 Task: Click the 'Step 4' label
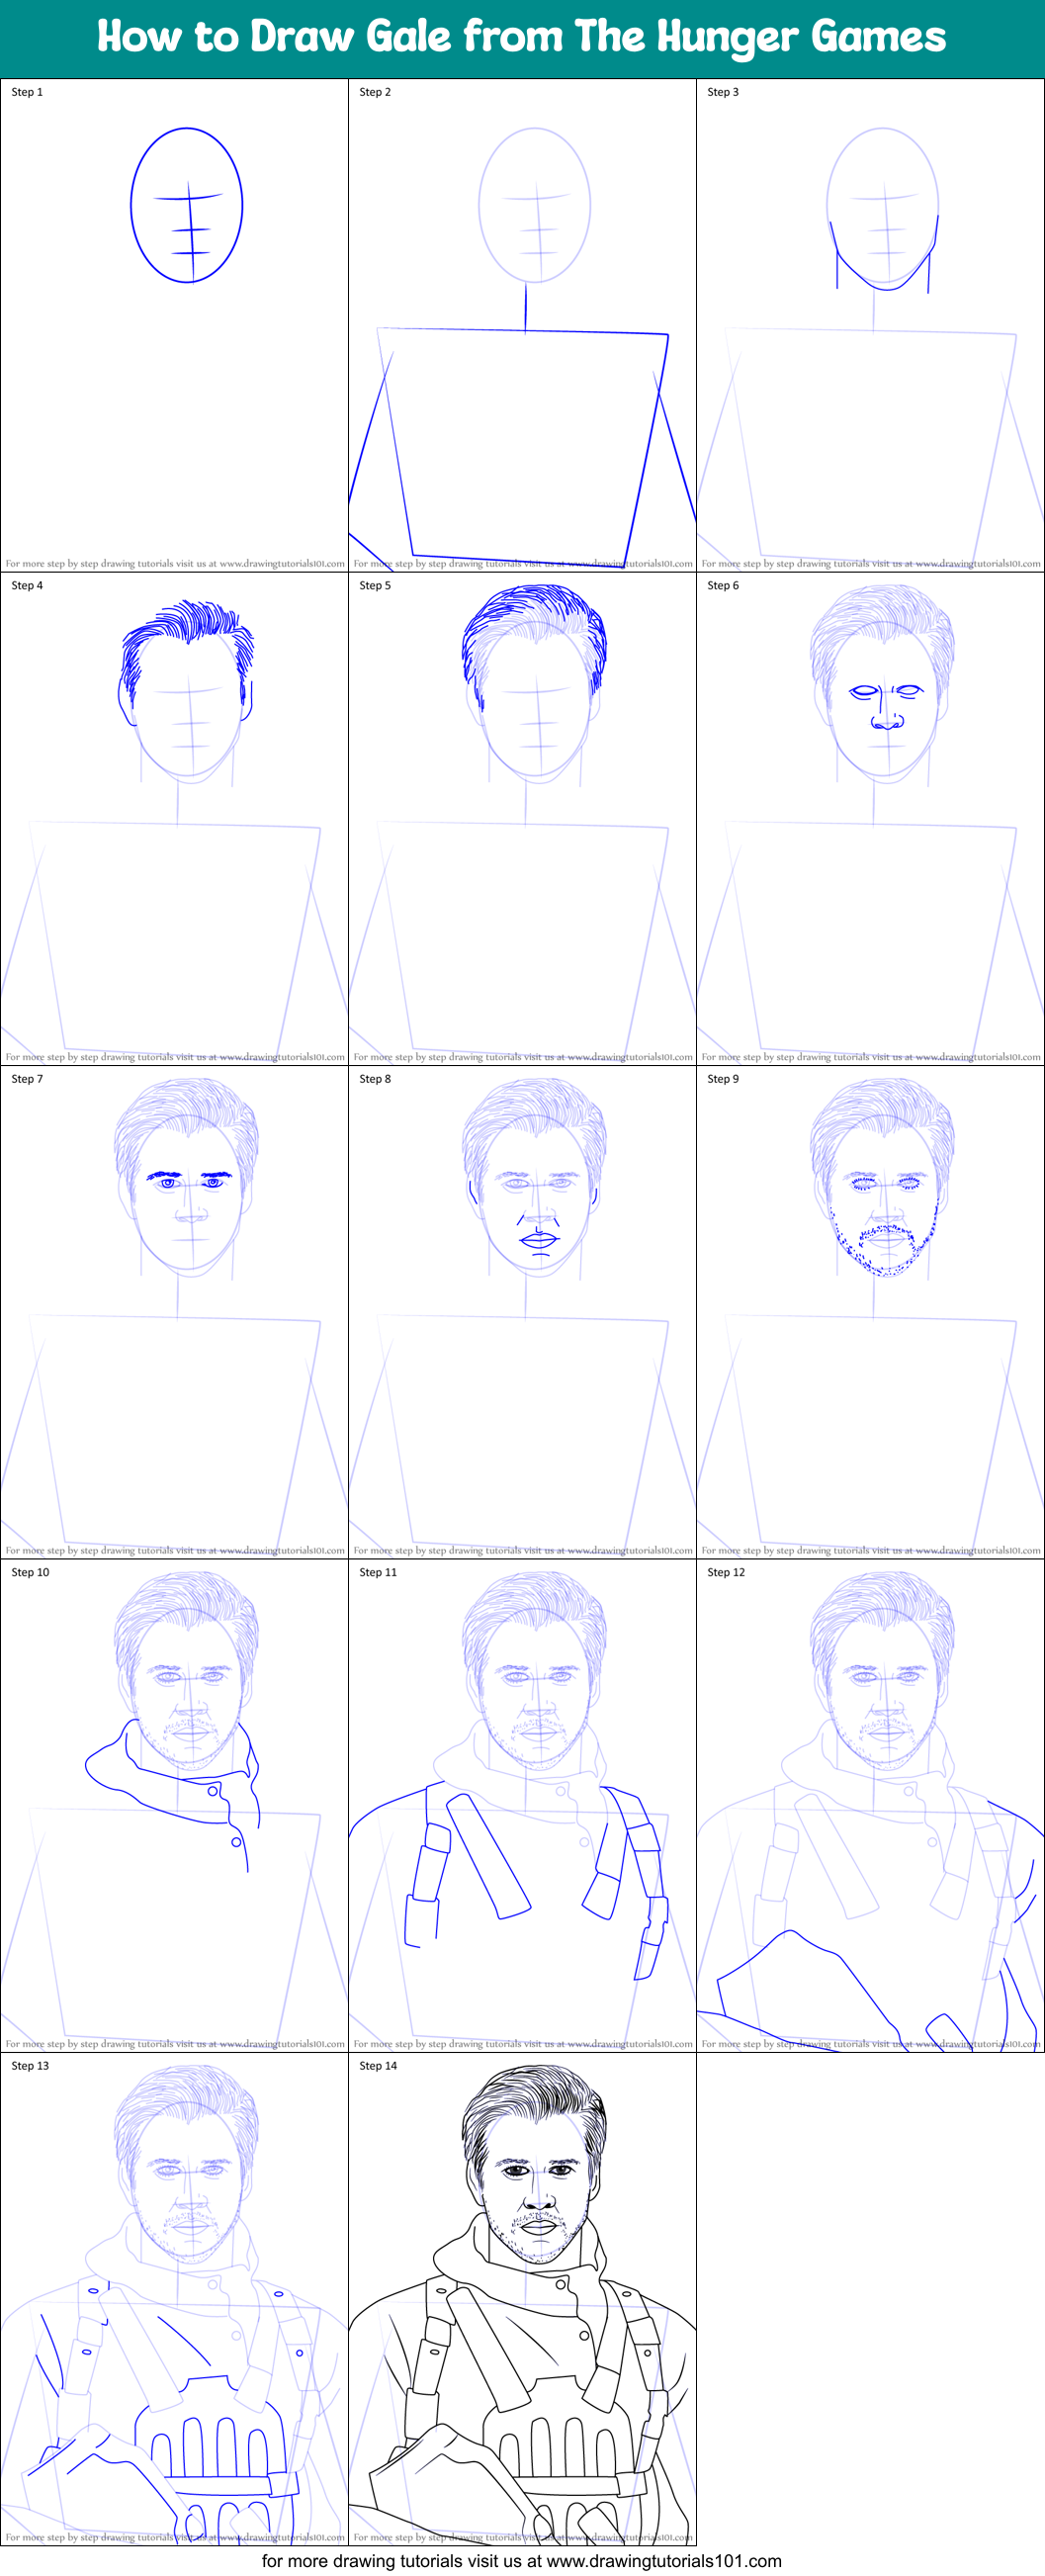[x=27, y=586]
